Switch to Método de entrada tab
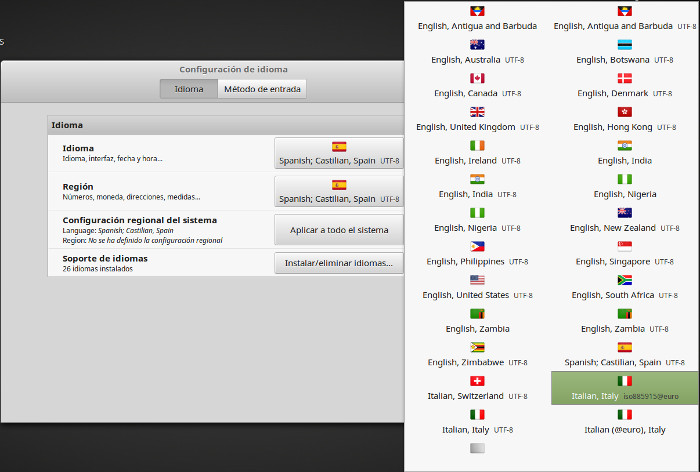Image resolution: width=700 pixels, height=472 pixels. coord(262,89)
